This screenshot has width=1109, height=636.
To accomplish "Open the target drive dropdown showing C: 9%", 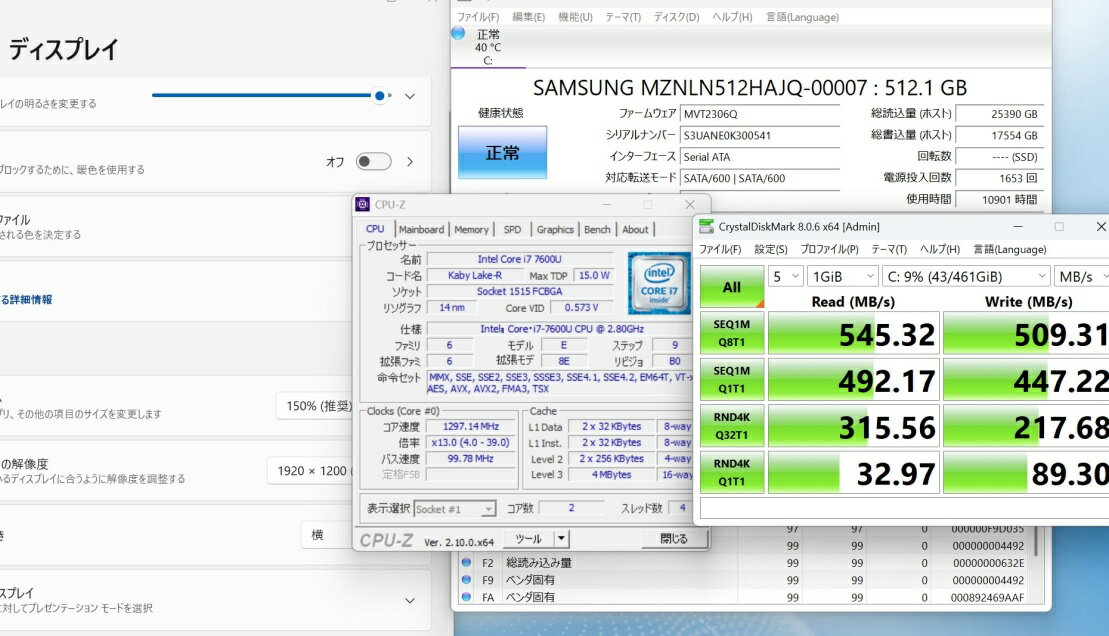I will [967, 276].
